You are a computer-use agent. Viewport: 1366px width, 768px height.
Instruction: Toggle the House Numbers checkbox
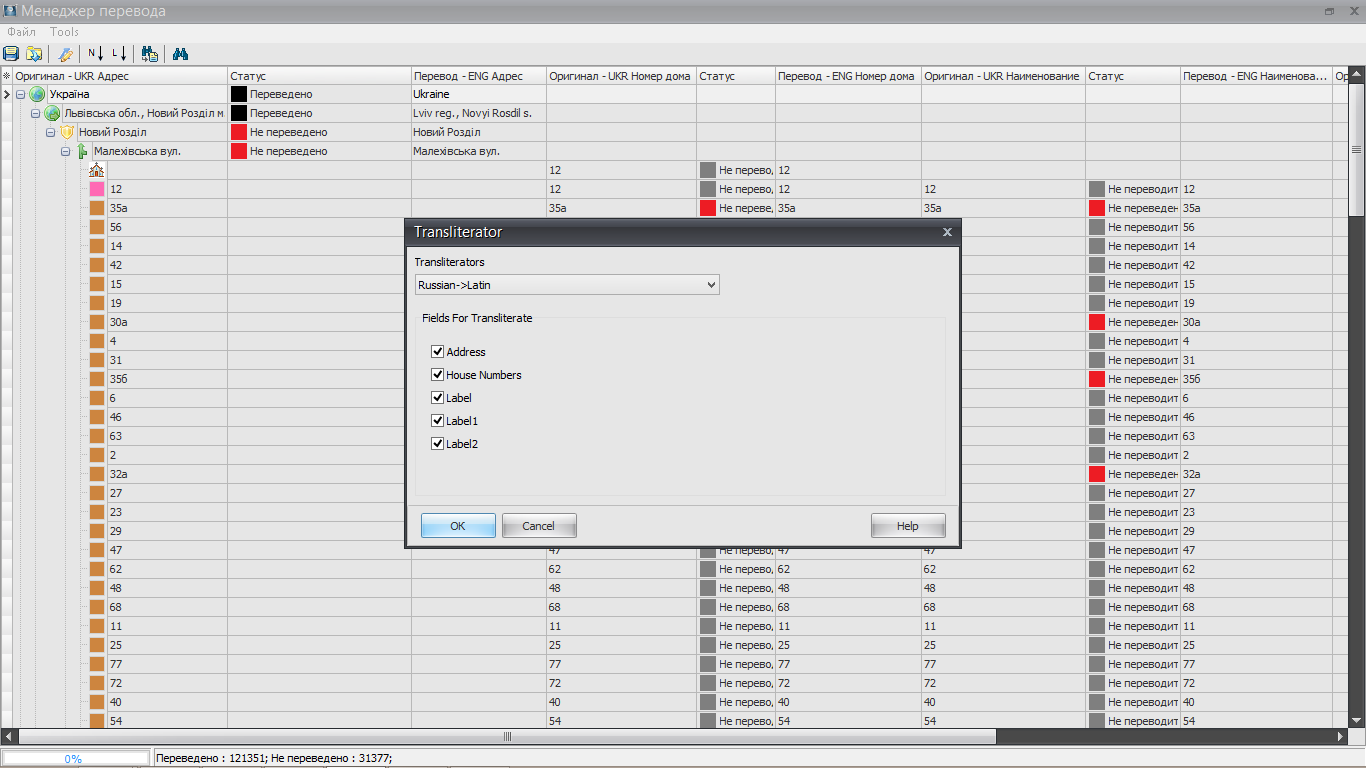click(437, 375)
